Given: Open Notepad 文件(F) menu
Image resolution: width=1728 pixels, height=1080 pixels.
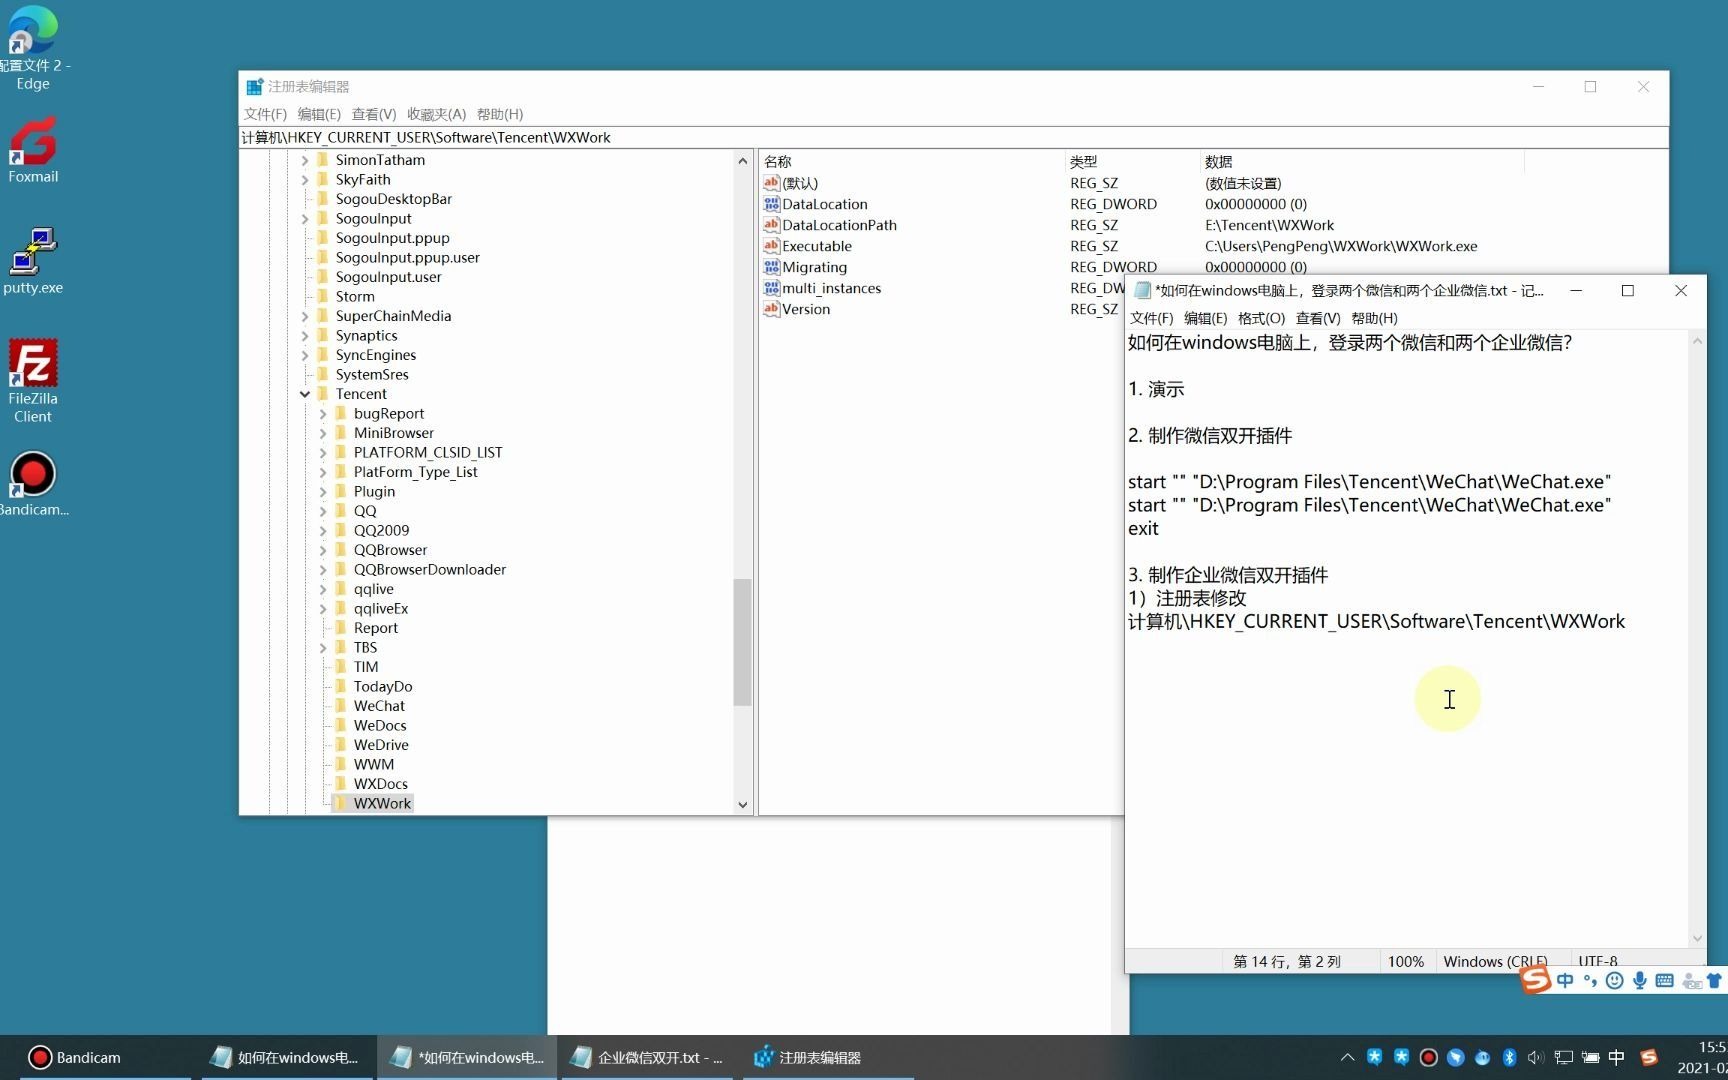Looking at the screenshot, I should [x=1151, y=318].
